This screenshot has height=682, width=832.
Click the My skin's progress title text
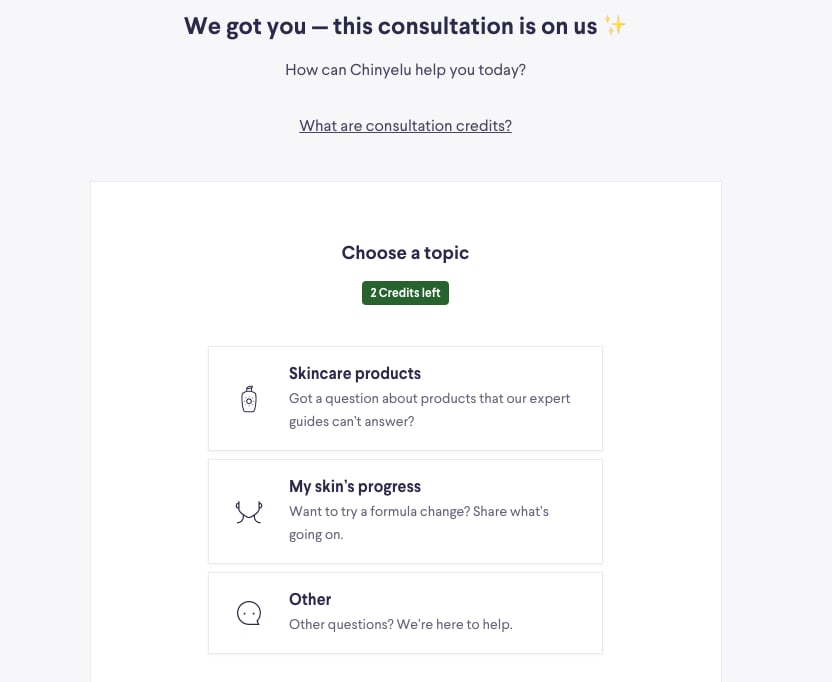pyautogui.click(x=355, y=486)
